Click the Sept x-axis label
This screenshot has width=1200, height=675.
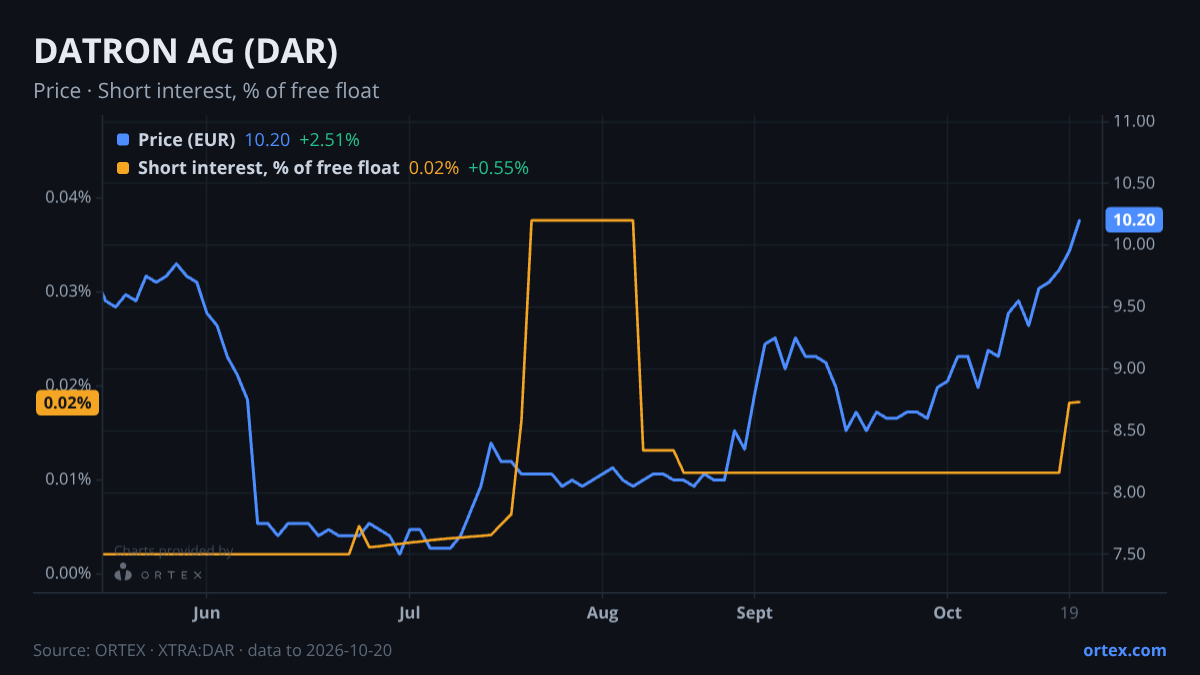click(755, 613)
